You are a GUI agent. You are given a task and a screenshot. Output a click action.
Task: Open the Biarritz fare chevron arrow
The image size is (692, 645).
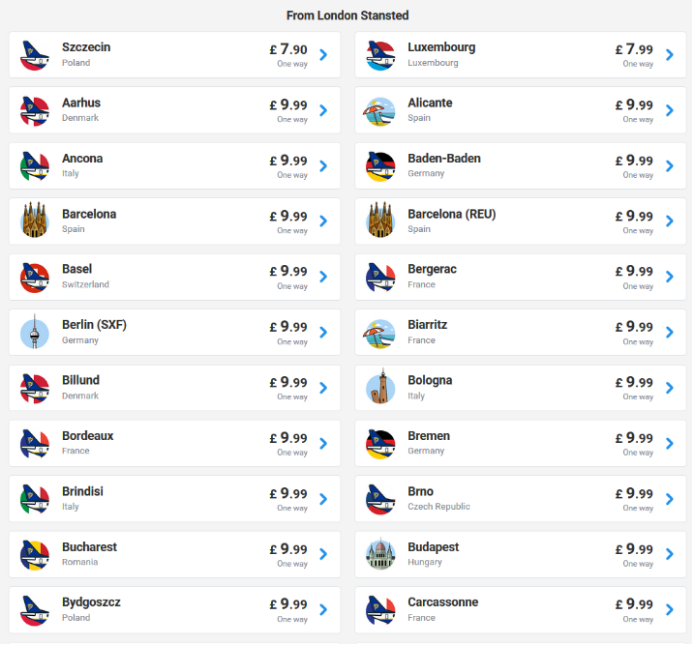pos(669,332)
